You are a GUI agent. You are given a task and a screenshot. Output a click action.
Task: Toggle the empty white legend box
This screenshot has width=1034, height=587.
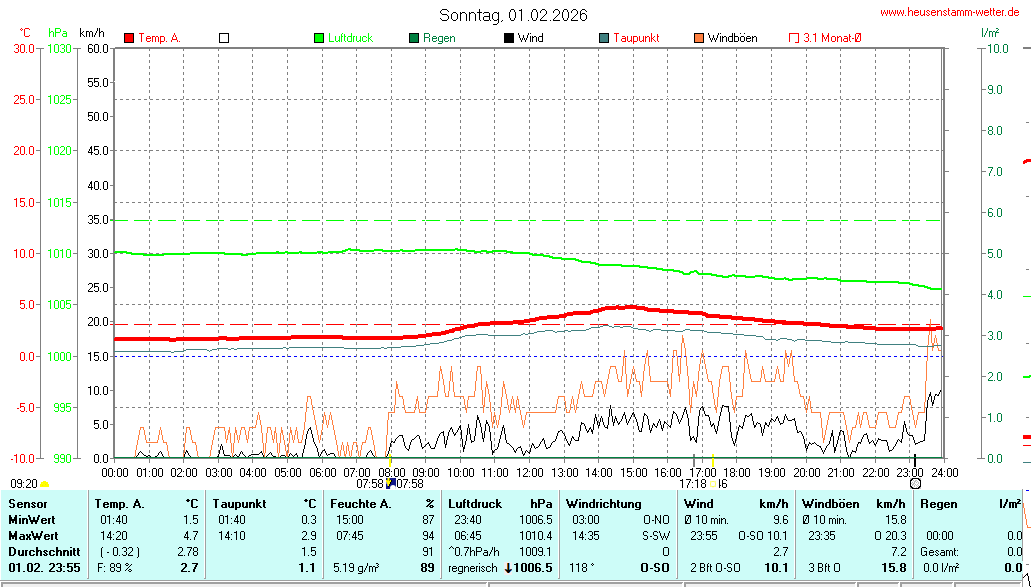224,38
